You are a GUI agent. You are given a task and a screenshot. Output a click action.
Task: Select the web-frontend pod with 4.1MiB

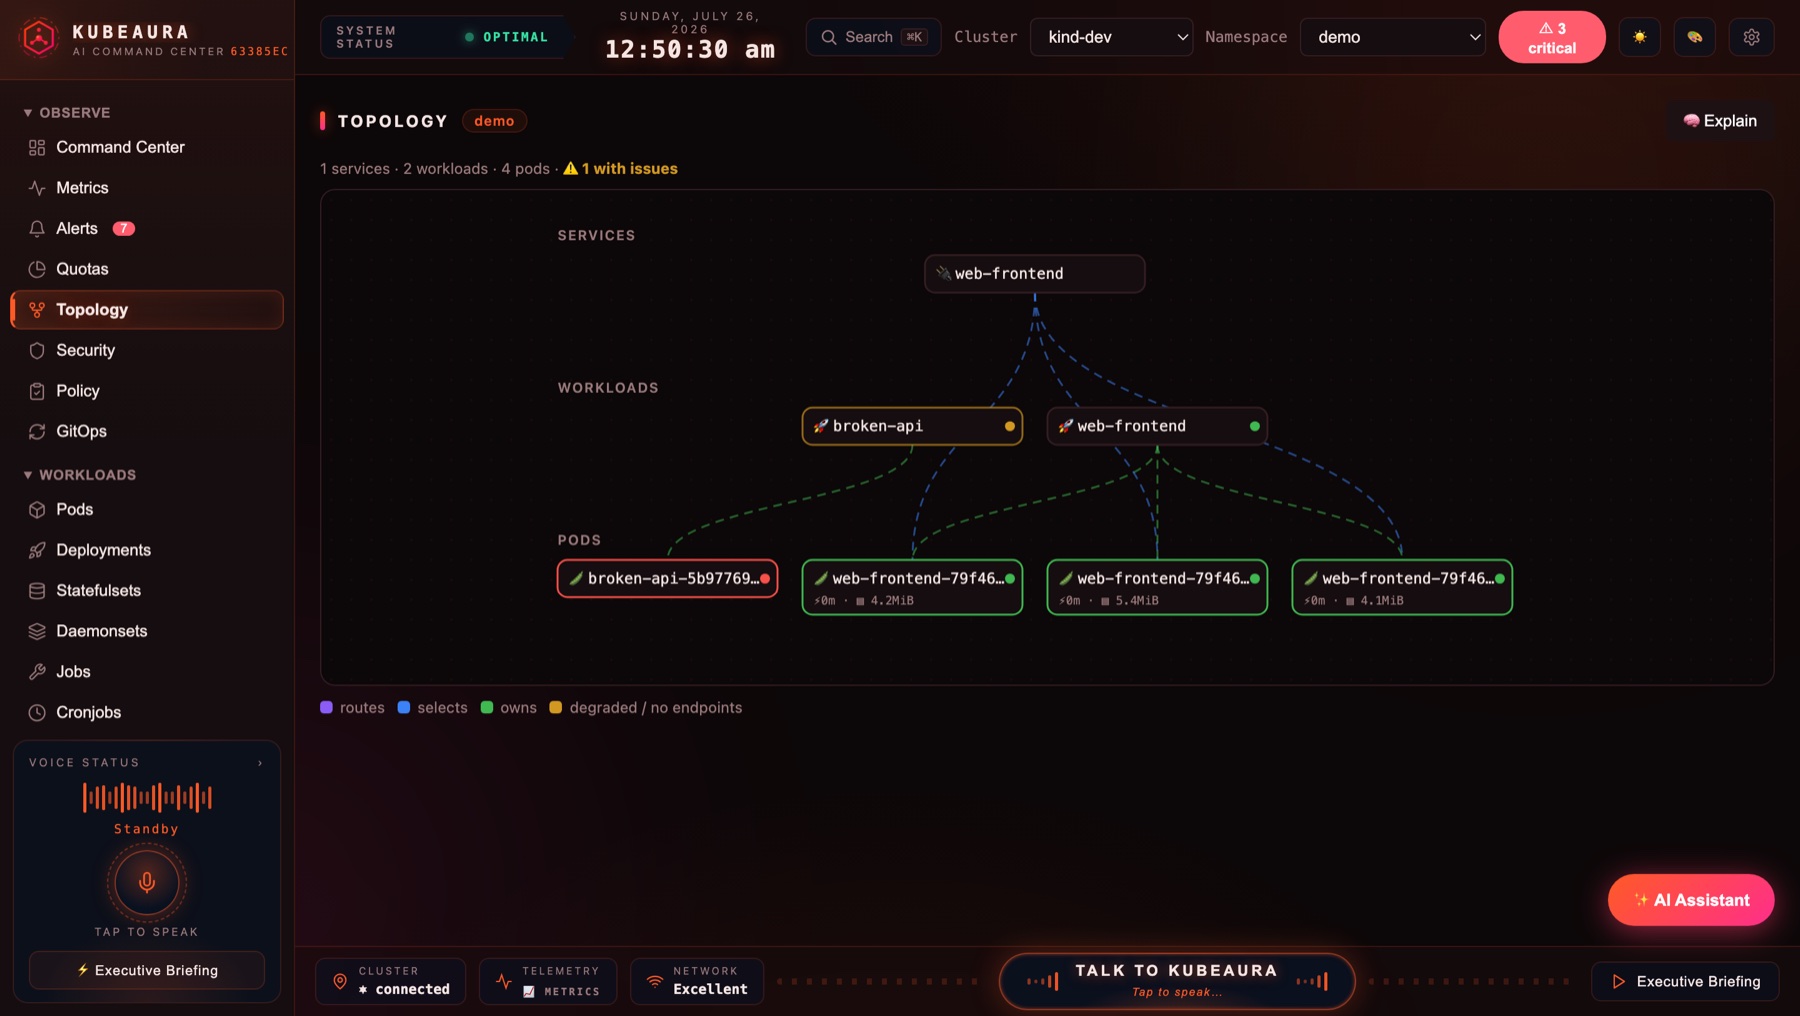coord(1402,587)
